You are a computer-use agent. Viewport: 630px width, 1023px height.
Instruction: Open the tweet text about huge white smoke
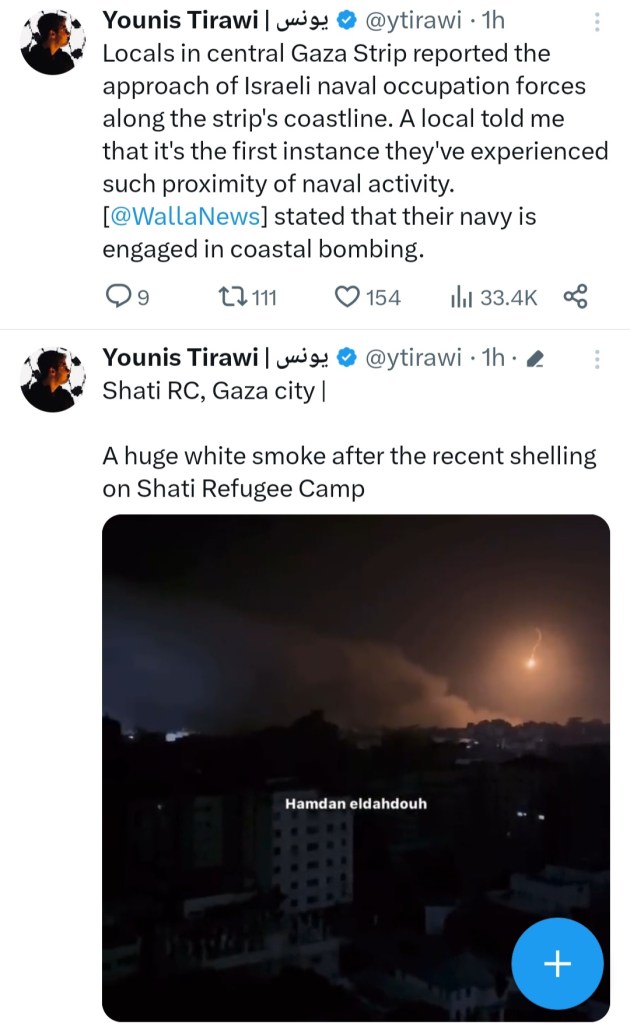pos(349,472)
